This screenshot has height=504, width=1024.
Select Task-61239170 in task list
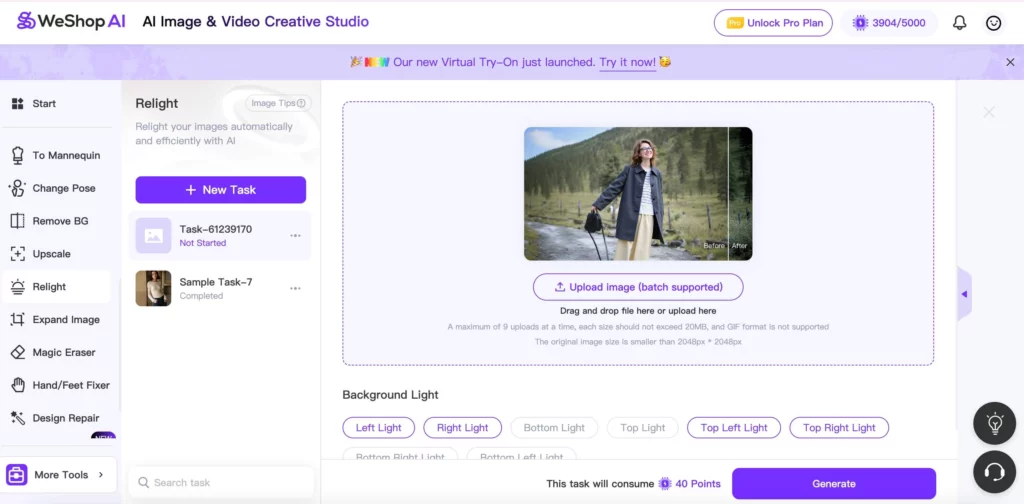pyautogui.click(x=219, y=236)
